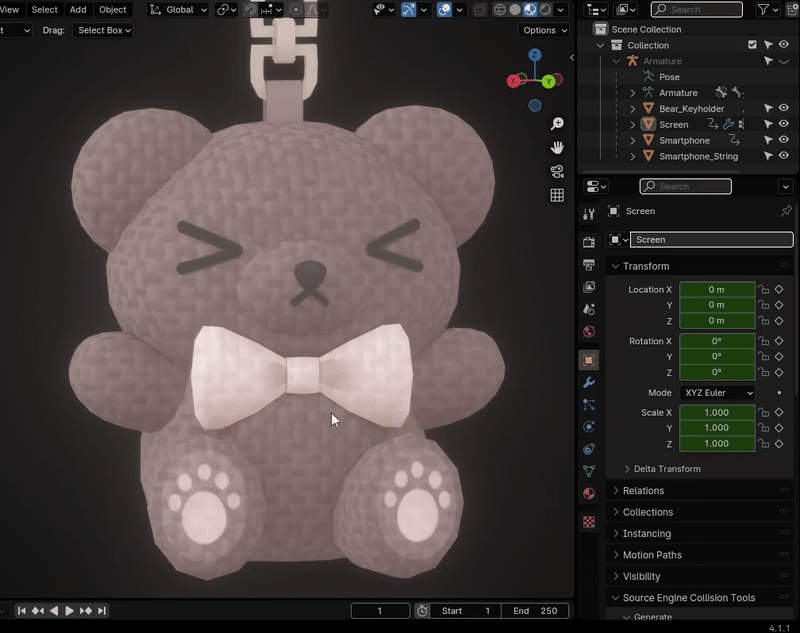The image size is (800, 633).
Task: Open the Particles properties tab
Action: (x=589, y=404)
